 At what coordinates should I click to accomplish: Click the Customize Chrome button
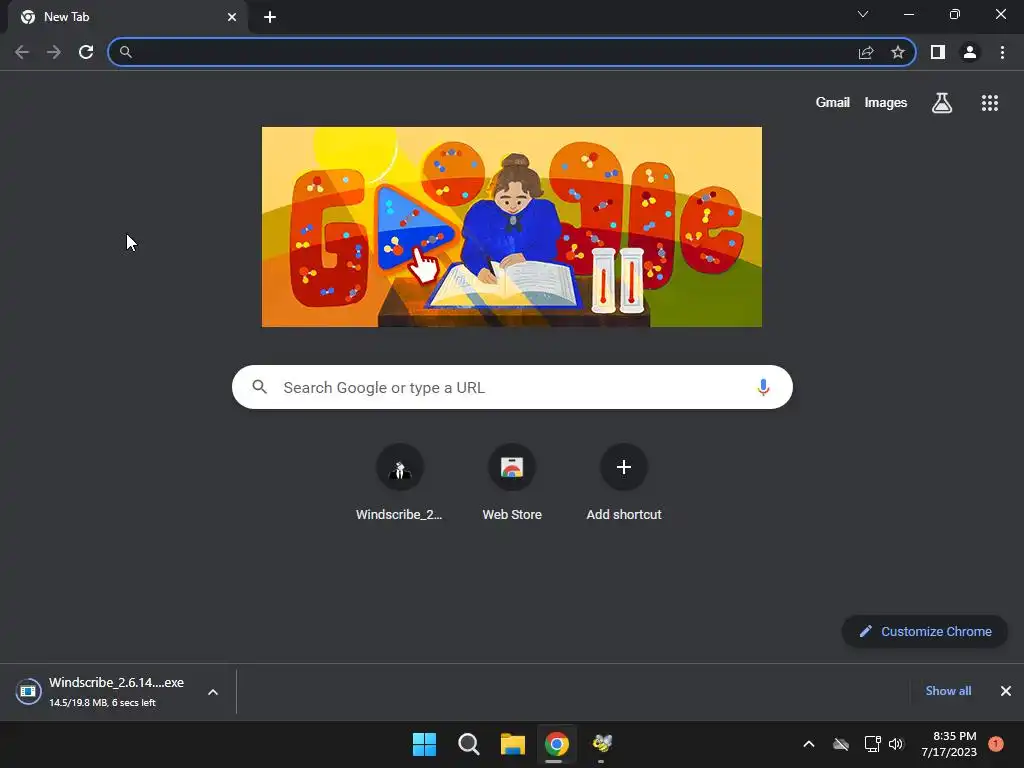(925, 632)
